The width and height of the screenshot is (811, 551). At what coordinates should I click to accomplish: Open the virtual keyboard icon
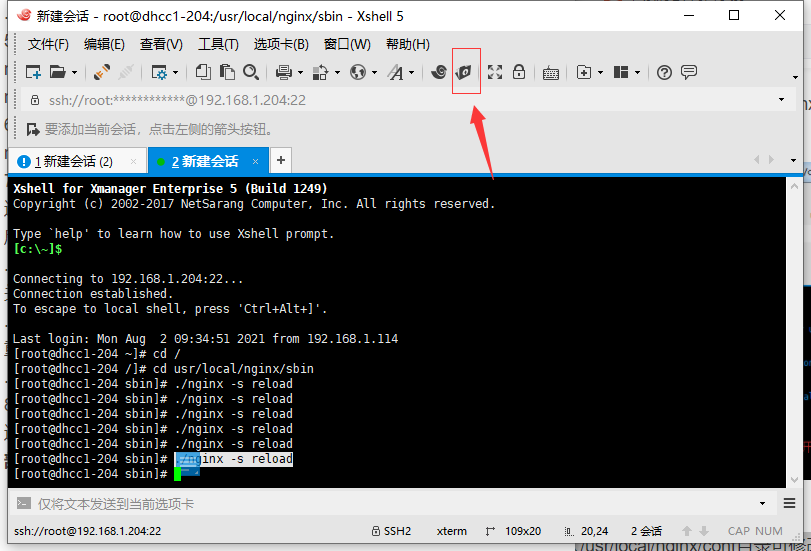pos(551,73)
